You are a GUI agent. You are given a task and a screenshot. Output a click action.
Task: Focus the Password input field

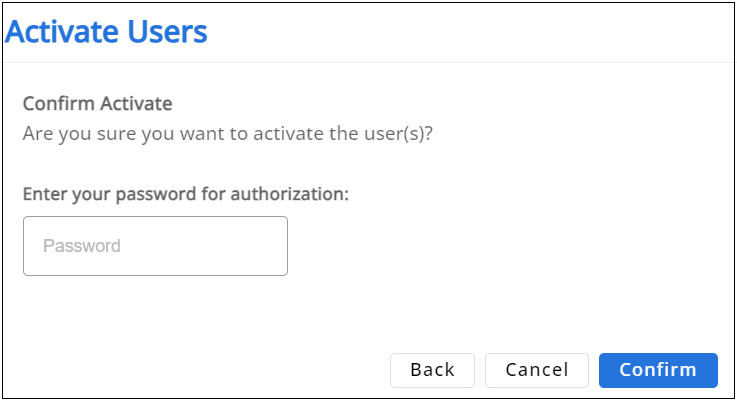(x=155, y=246)
